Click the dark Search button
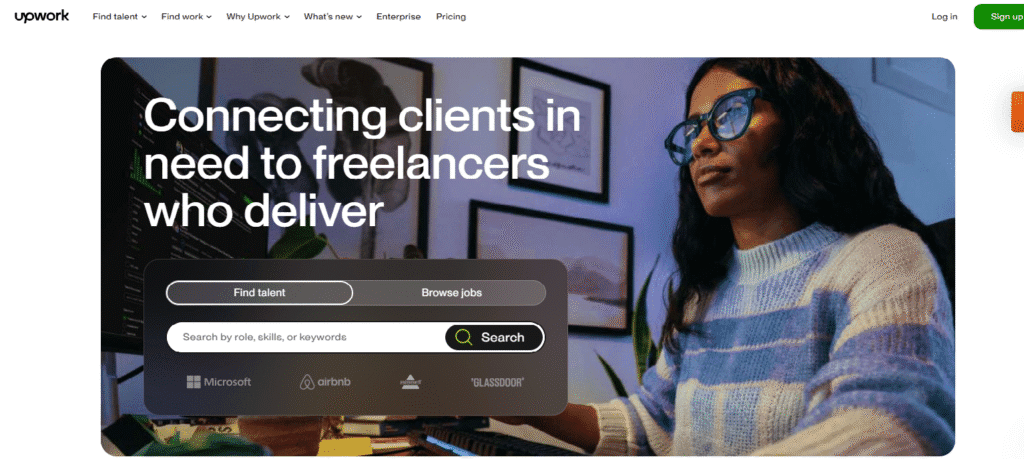Viewport: 1024px width, 459px height. click(x=494, y=338)
